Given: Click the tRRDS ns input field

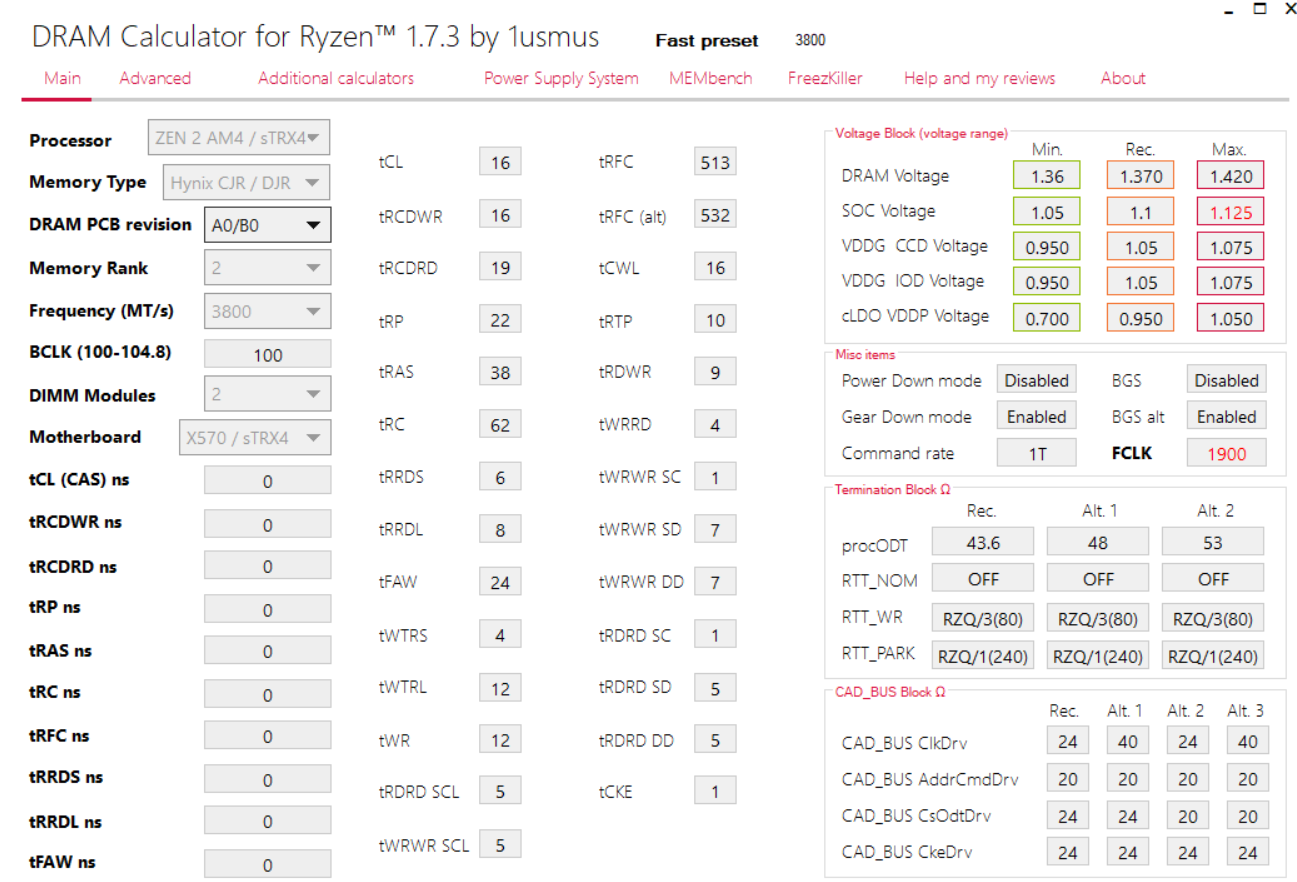Looking at the screenshot, I should 267,779.
